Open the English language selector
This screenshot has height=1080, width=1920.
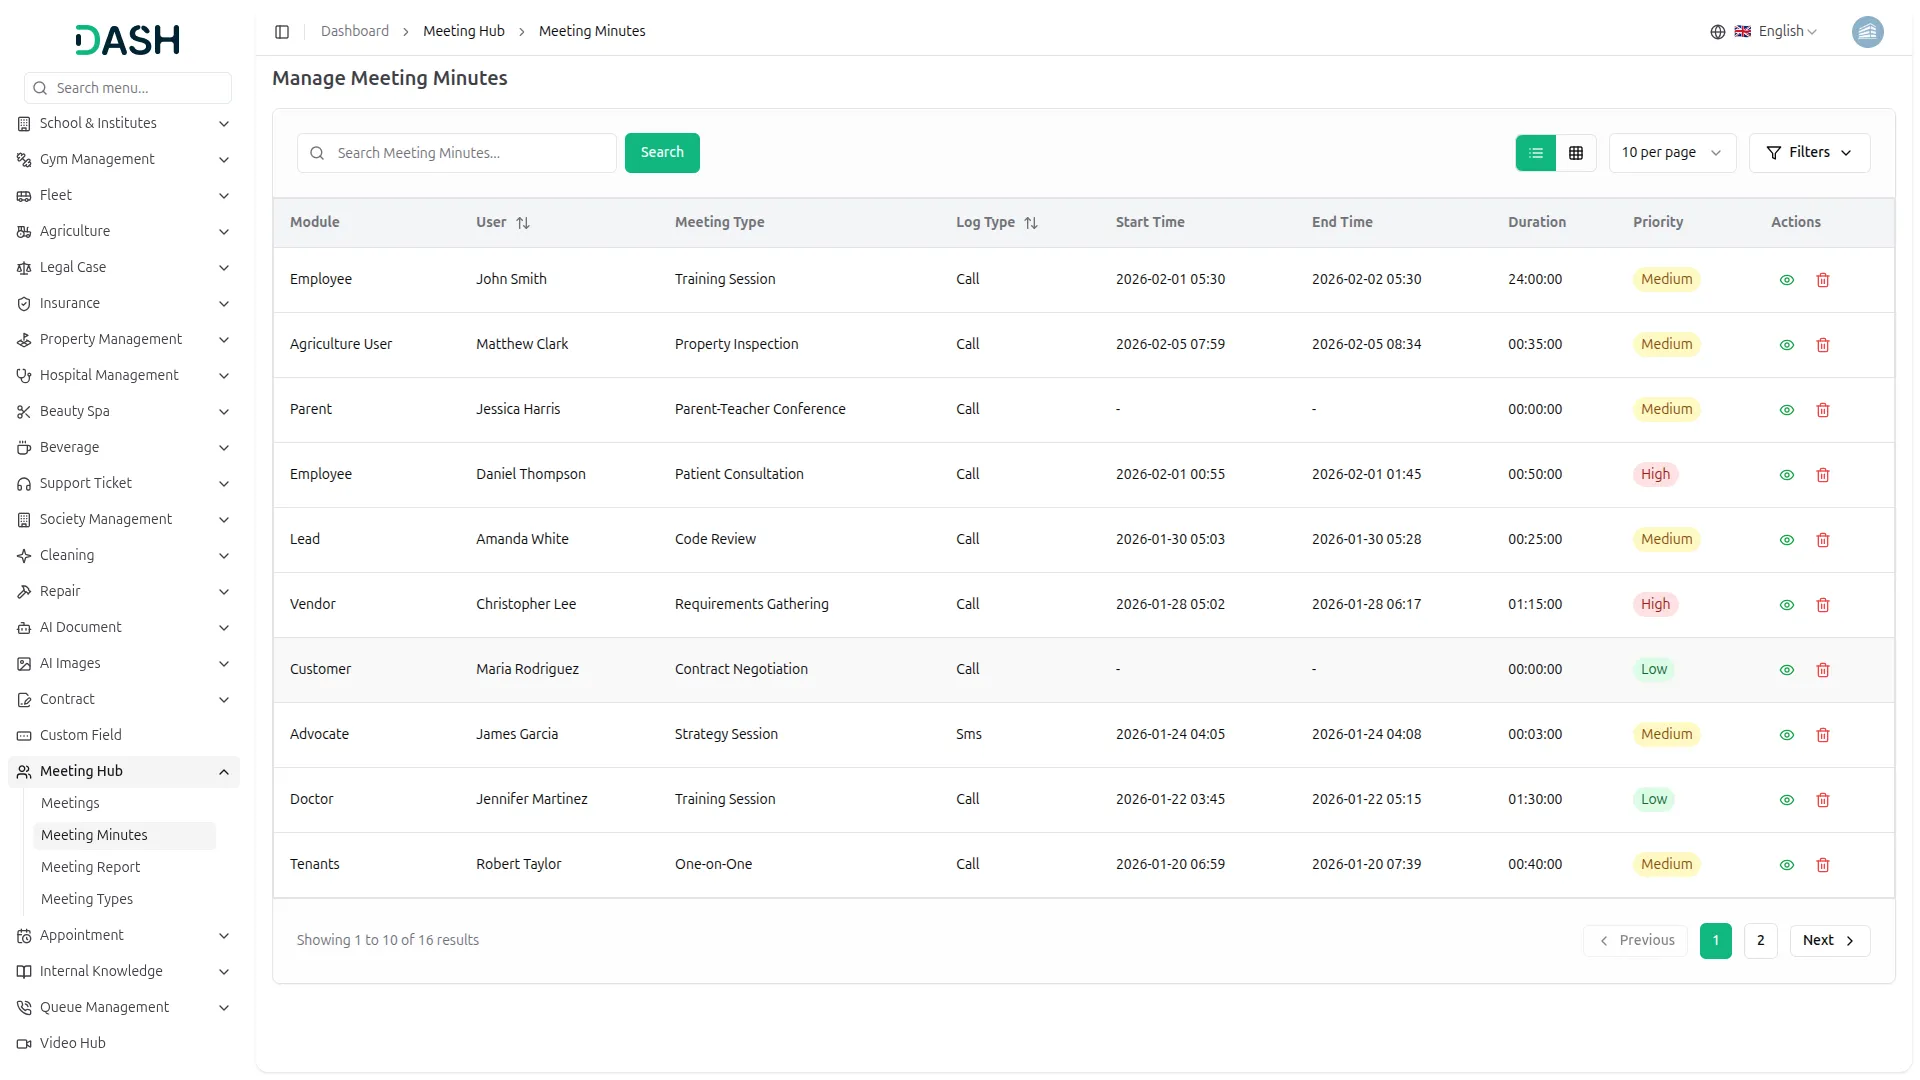[x=1776, y=32]
